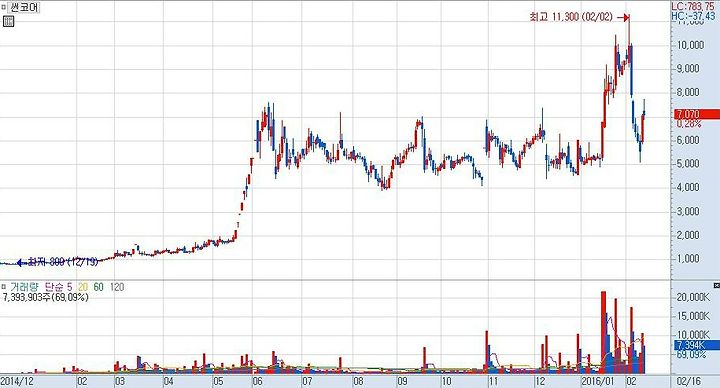Click the 2,000 price axis label
This screenshot has width=720, height=388.
pyautogui.click(x=688, y=235)
